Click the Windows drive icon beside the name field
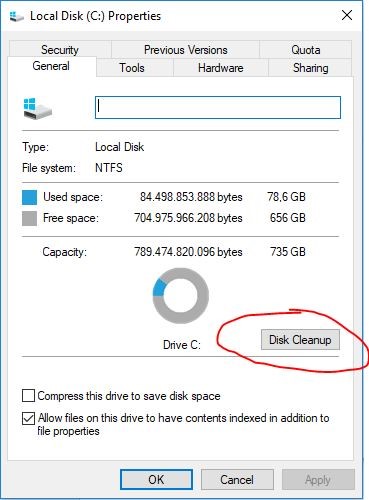The width and height of the screenshot is (369, 500). pos(38,109)
